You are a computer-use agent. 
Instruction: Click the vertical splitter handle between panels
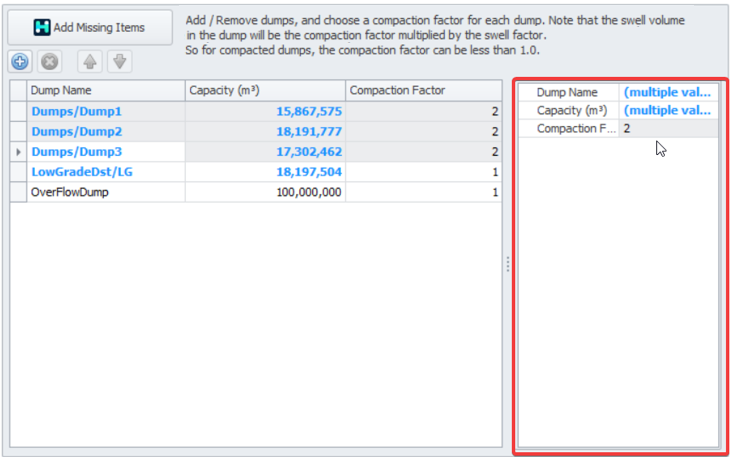tap(508, 264)
